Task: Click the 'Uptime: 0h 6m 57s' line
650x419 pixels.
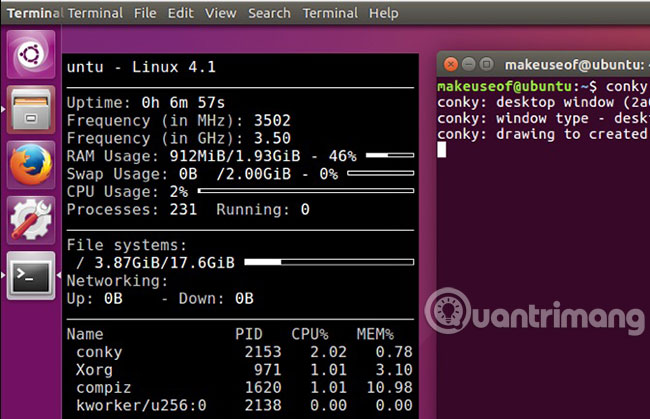Action: pyautogui.click(x=146, y=102)
